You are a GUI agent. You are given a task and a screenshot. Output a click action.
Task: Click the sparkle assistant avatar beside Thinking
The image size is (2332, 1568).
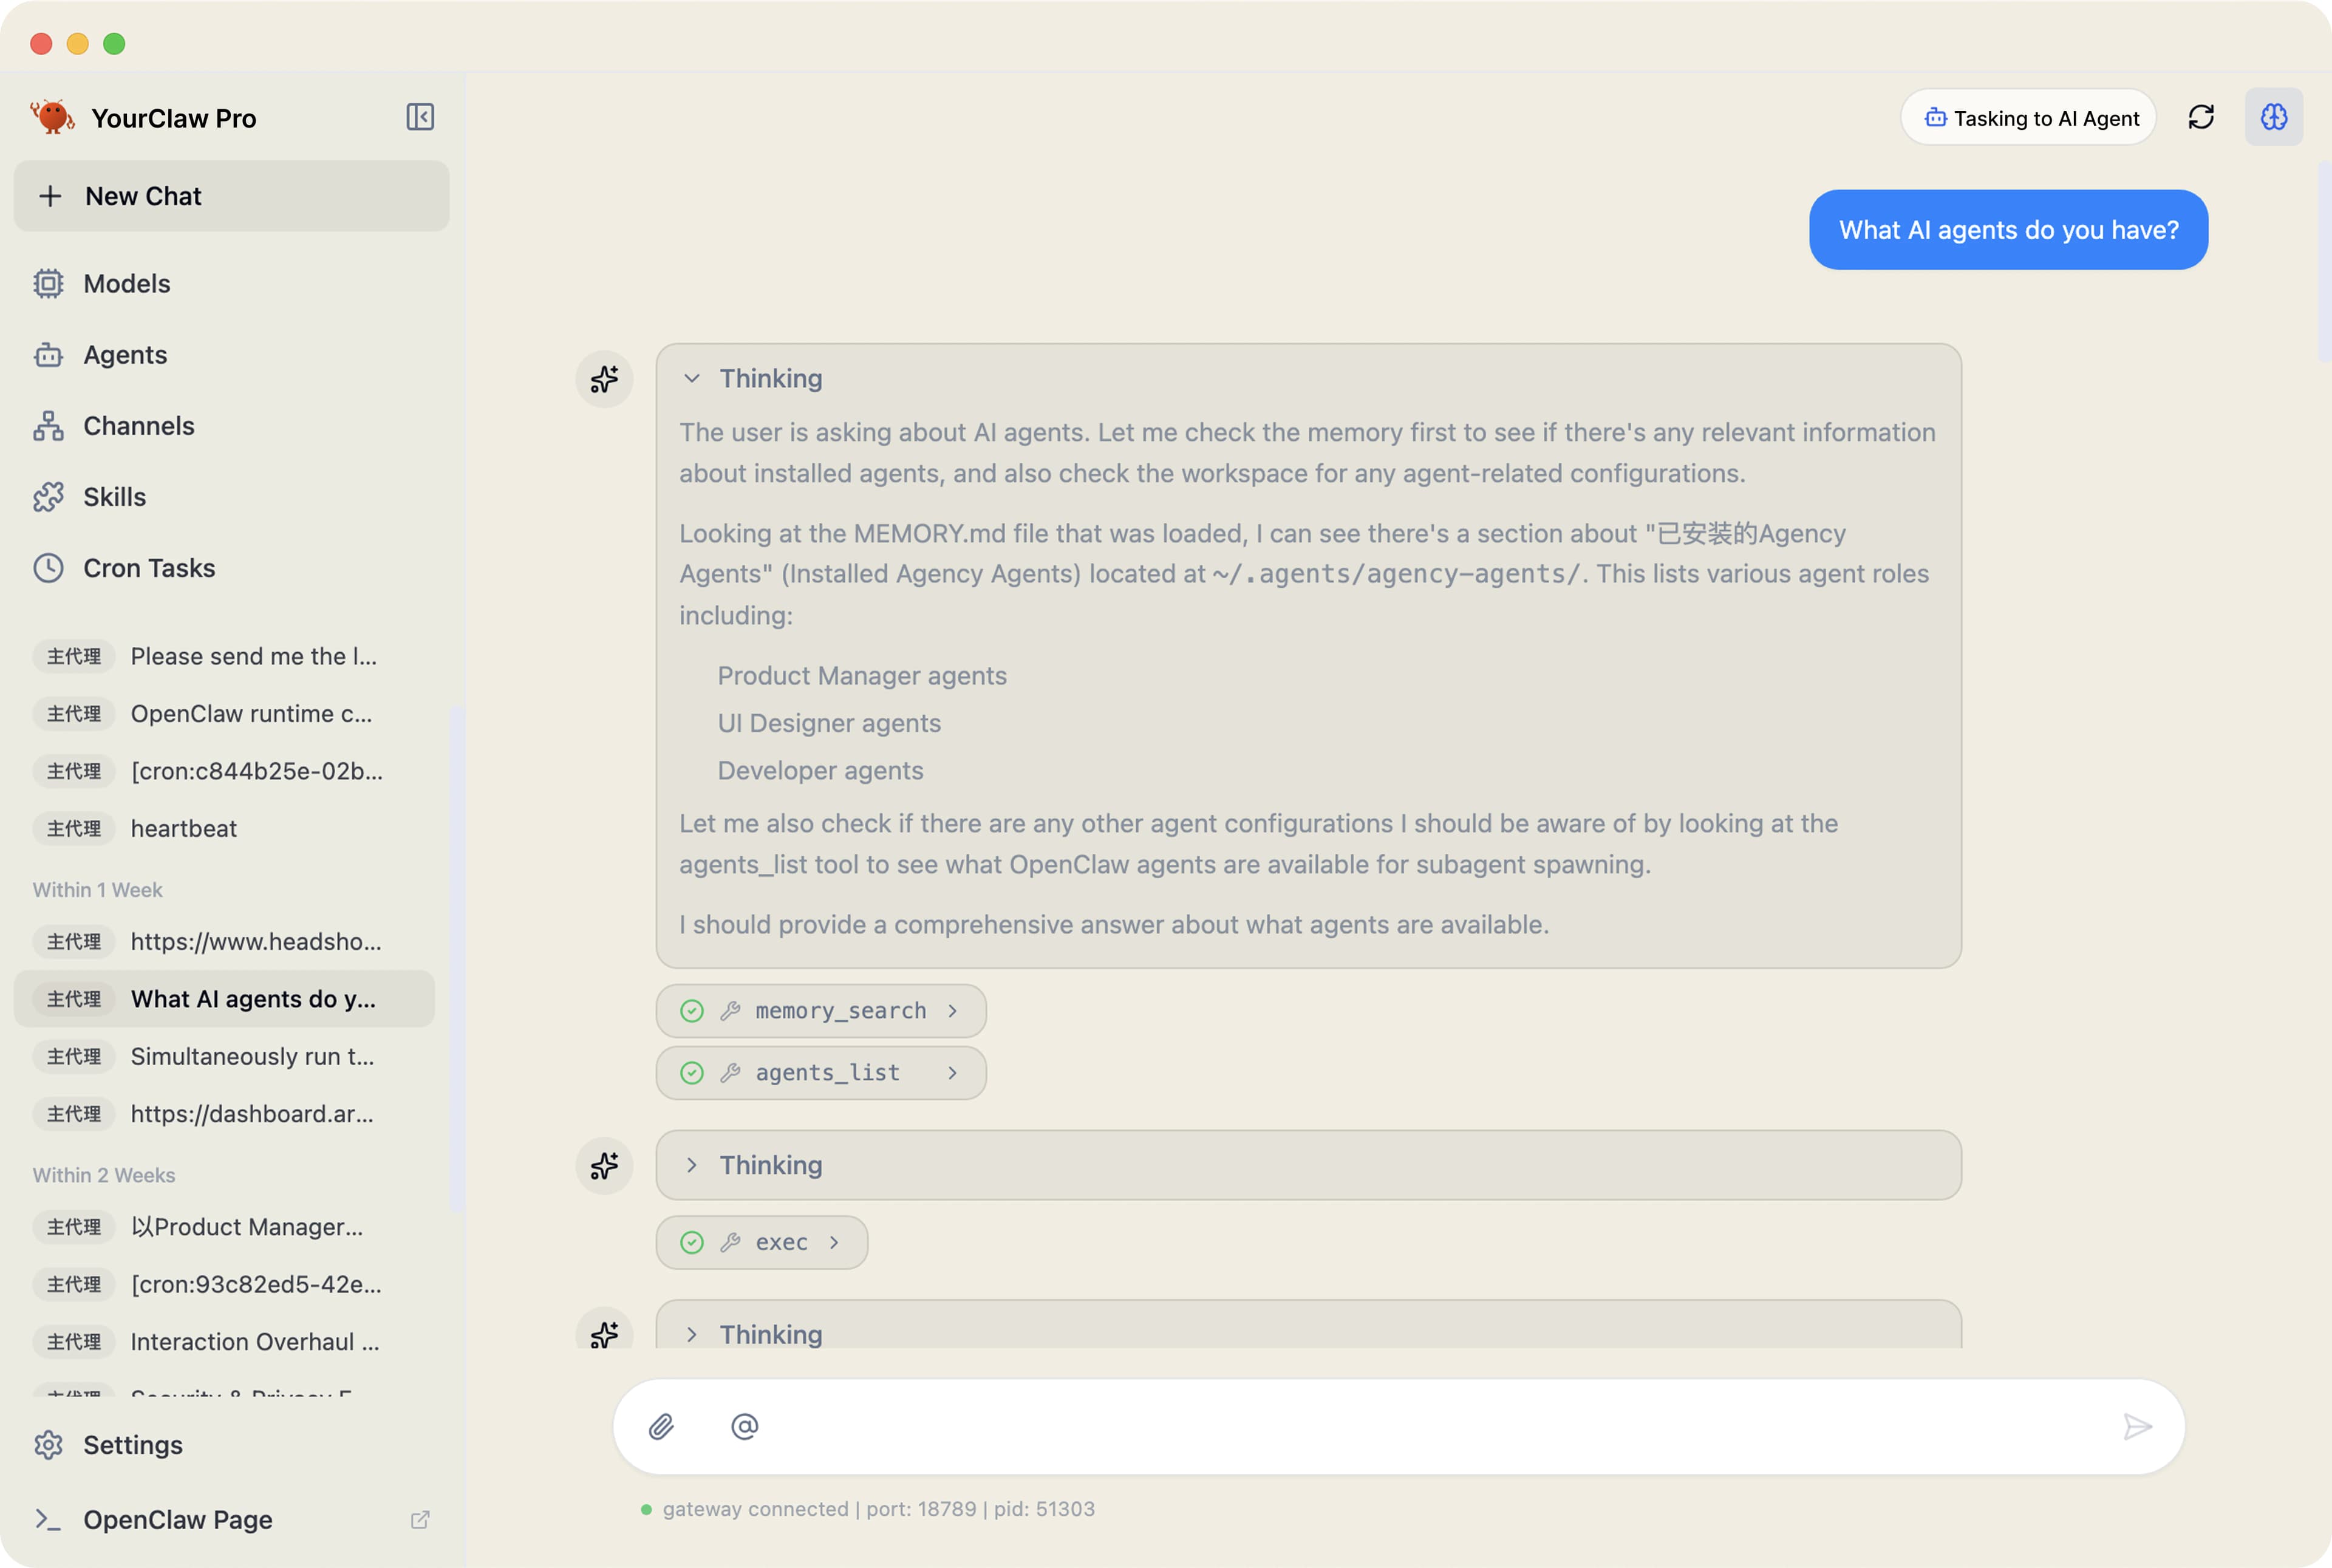[x=604, y=379]
